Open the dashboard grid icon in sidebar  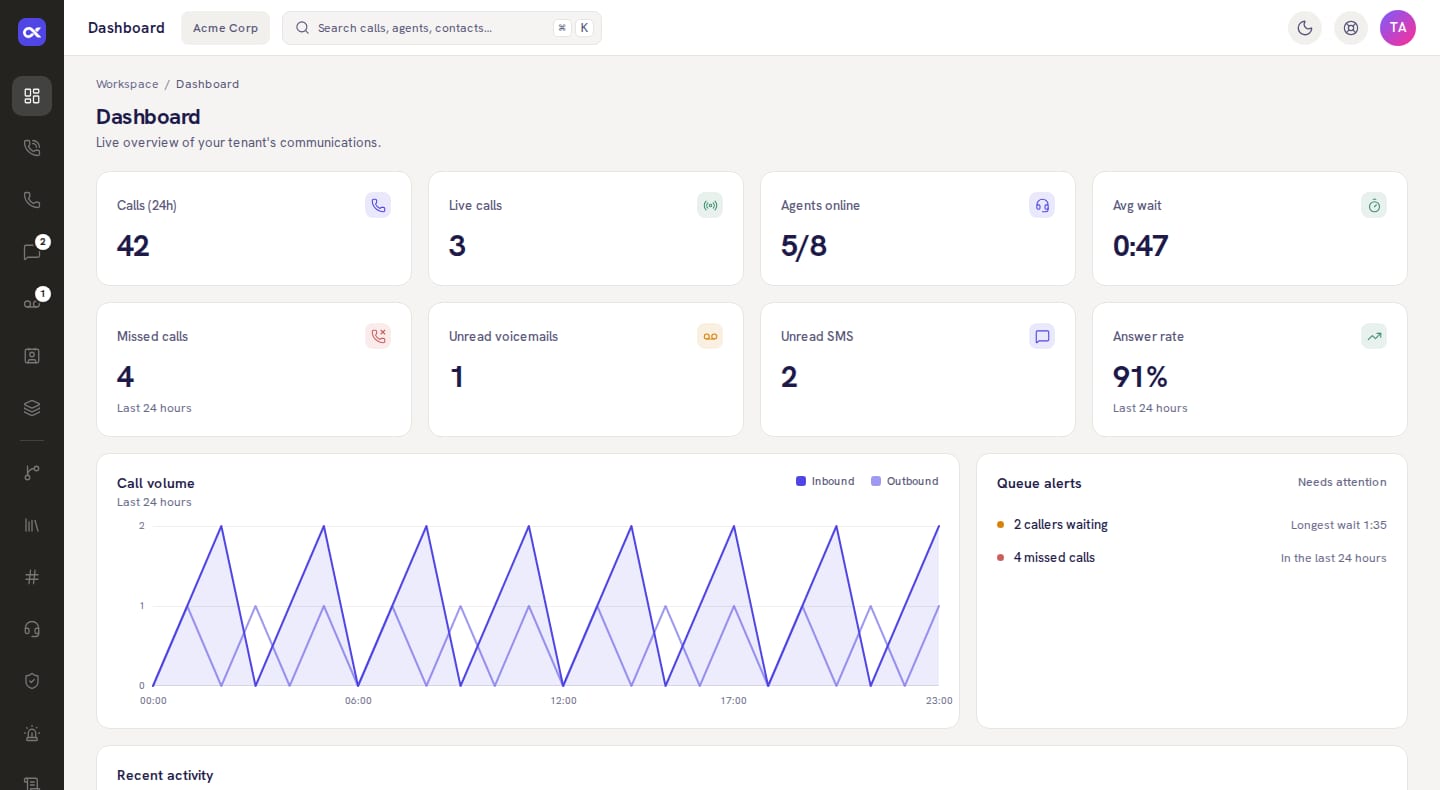coord(32,96)
